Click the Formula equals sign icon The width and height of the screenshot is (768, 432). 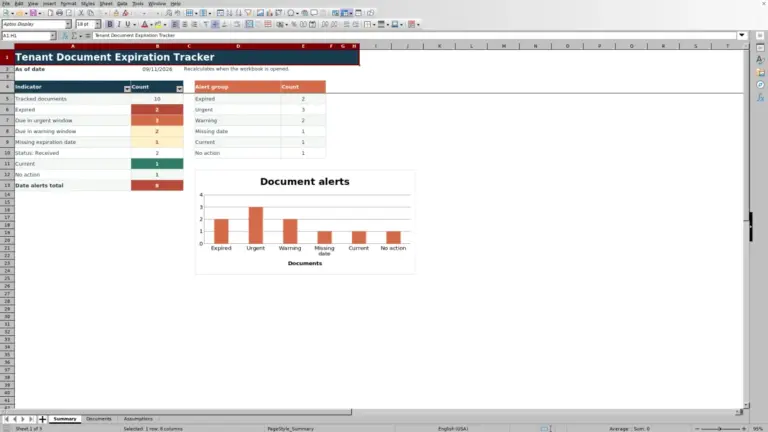click(88, 36)
